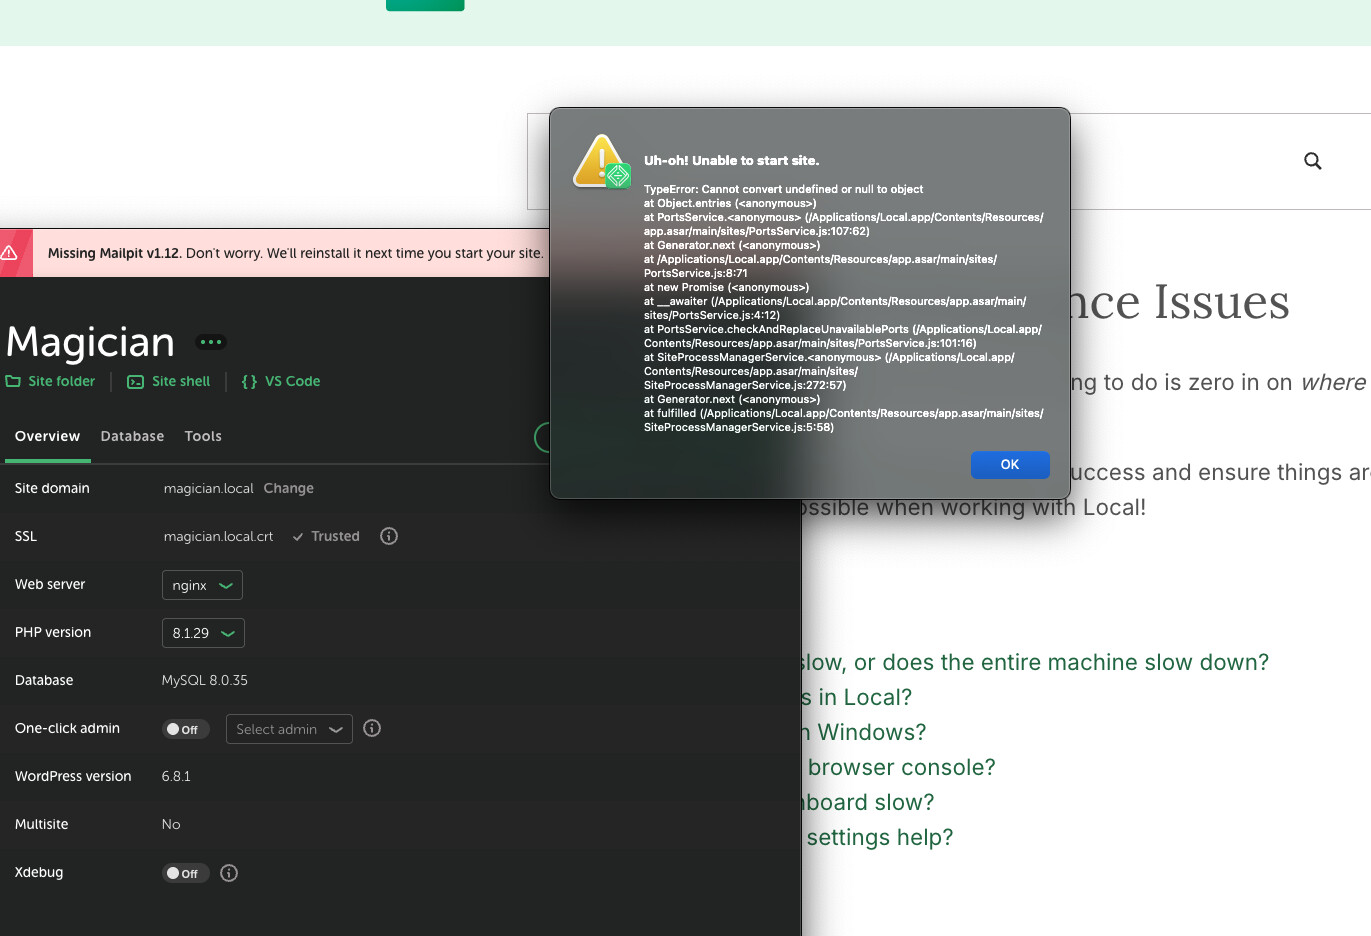
Task: Click the green button at page top
Action: click(x=425, y=5)
